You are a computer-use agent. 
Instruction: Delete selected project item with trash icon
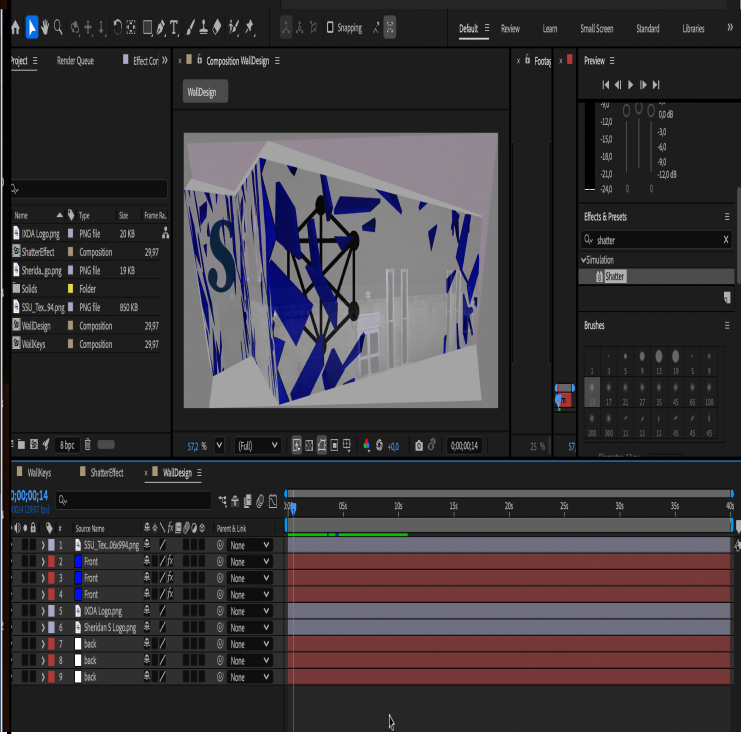pos(87,445)
